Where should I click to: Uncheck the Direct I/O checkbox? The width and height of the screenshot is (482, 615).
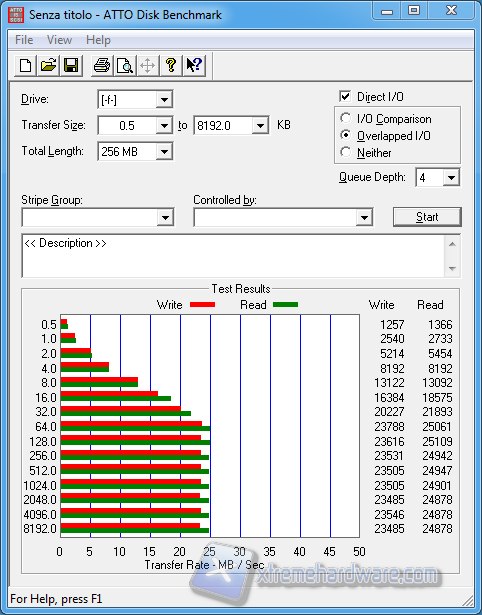(x=345, y=96)
